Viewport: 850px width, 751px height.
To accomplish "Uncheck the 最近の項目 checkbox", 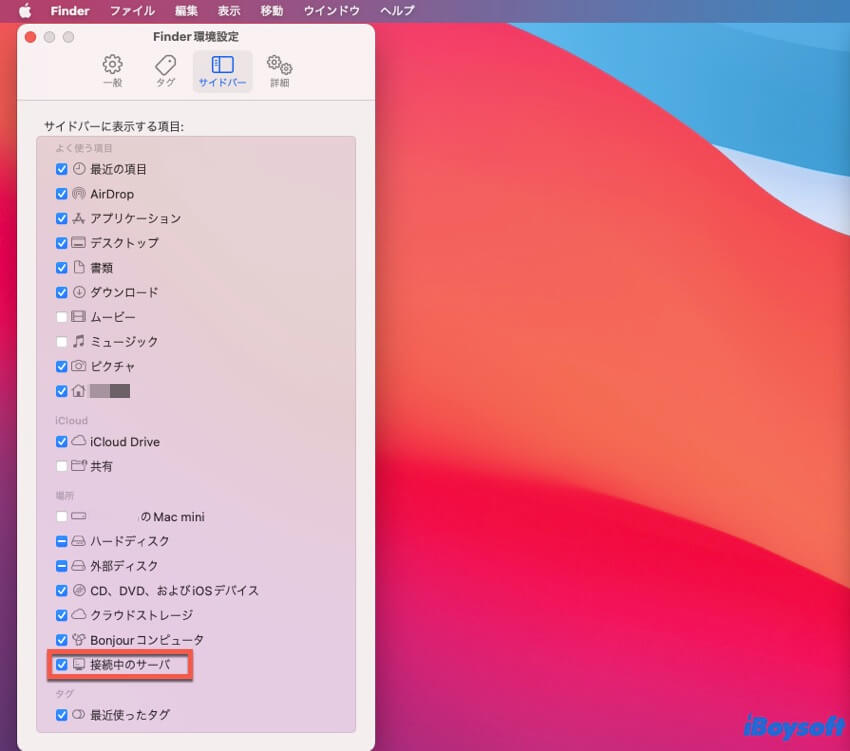I will (x=62, y=169).
